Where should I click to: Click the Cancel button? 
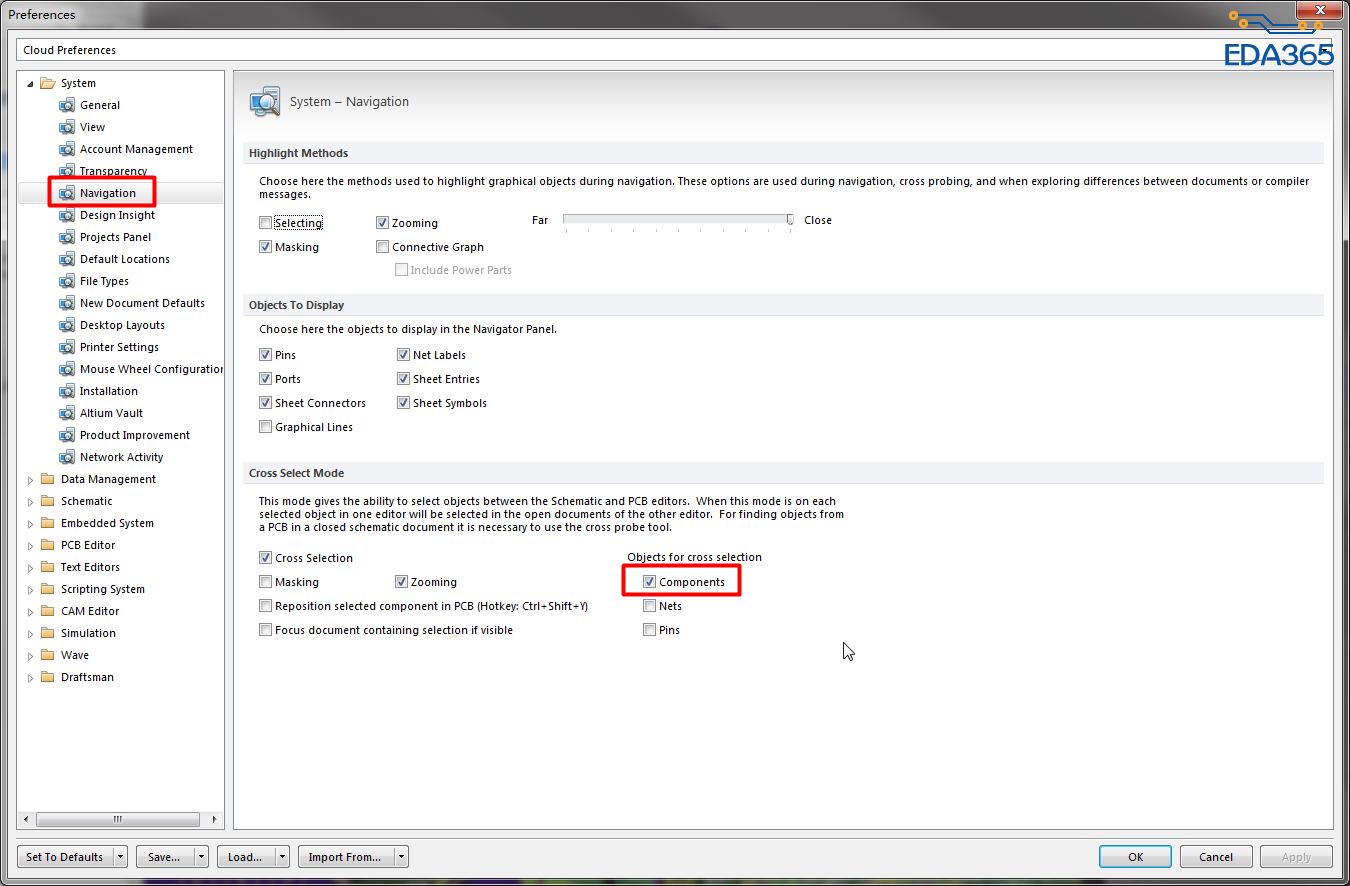(1216, 857)
